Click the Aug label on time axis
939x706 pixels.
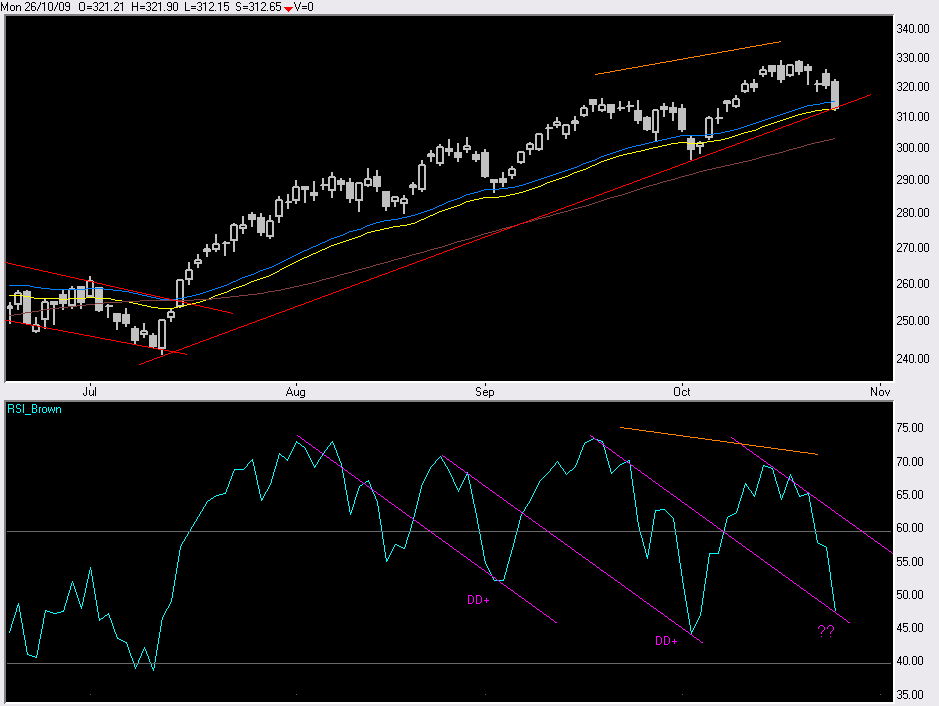tap(296, 390)
